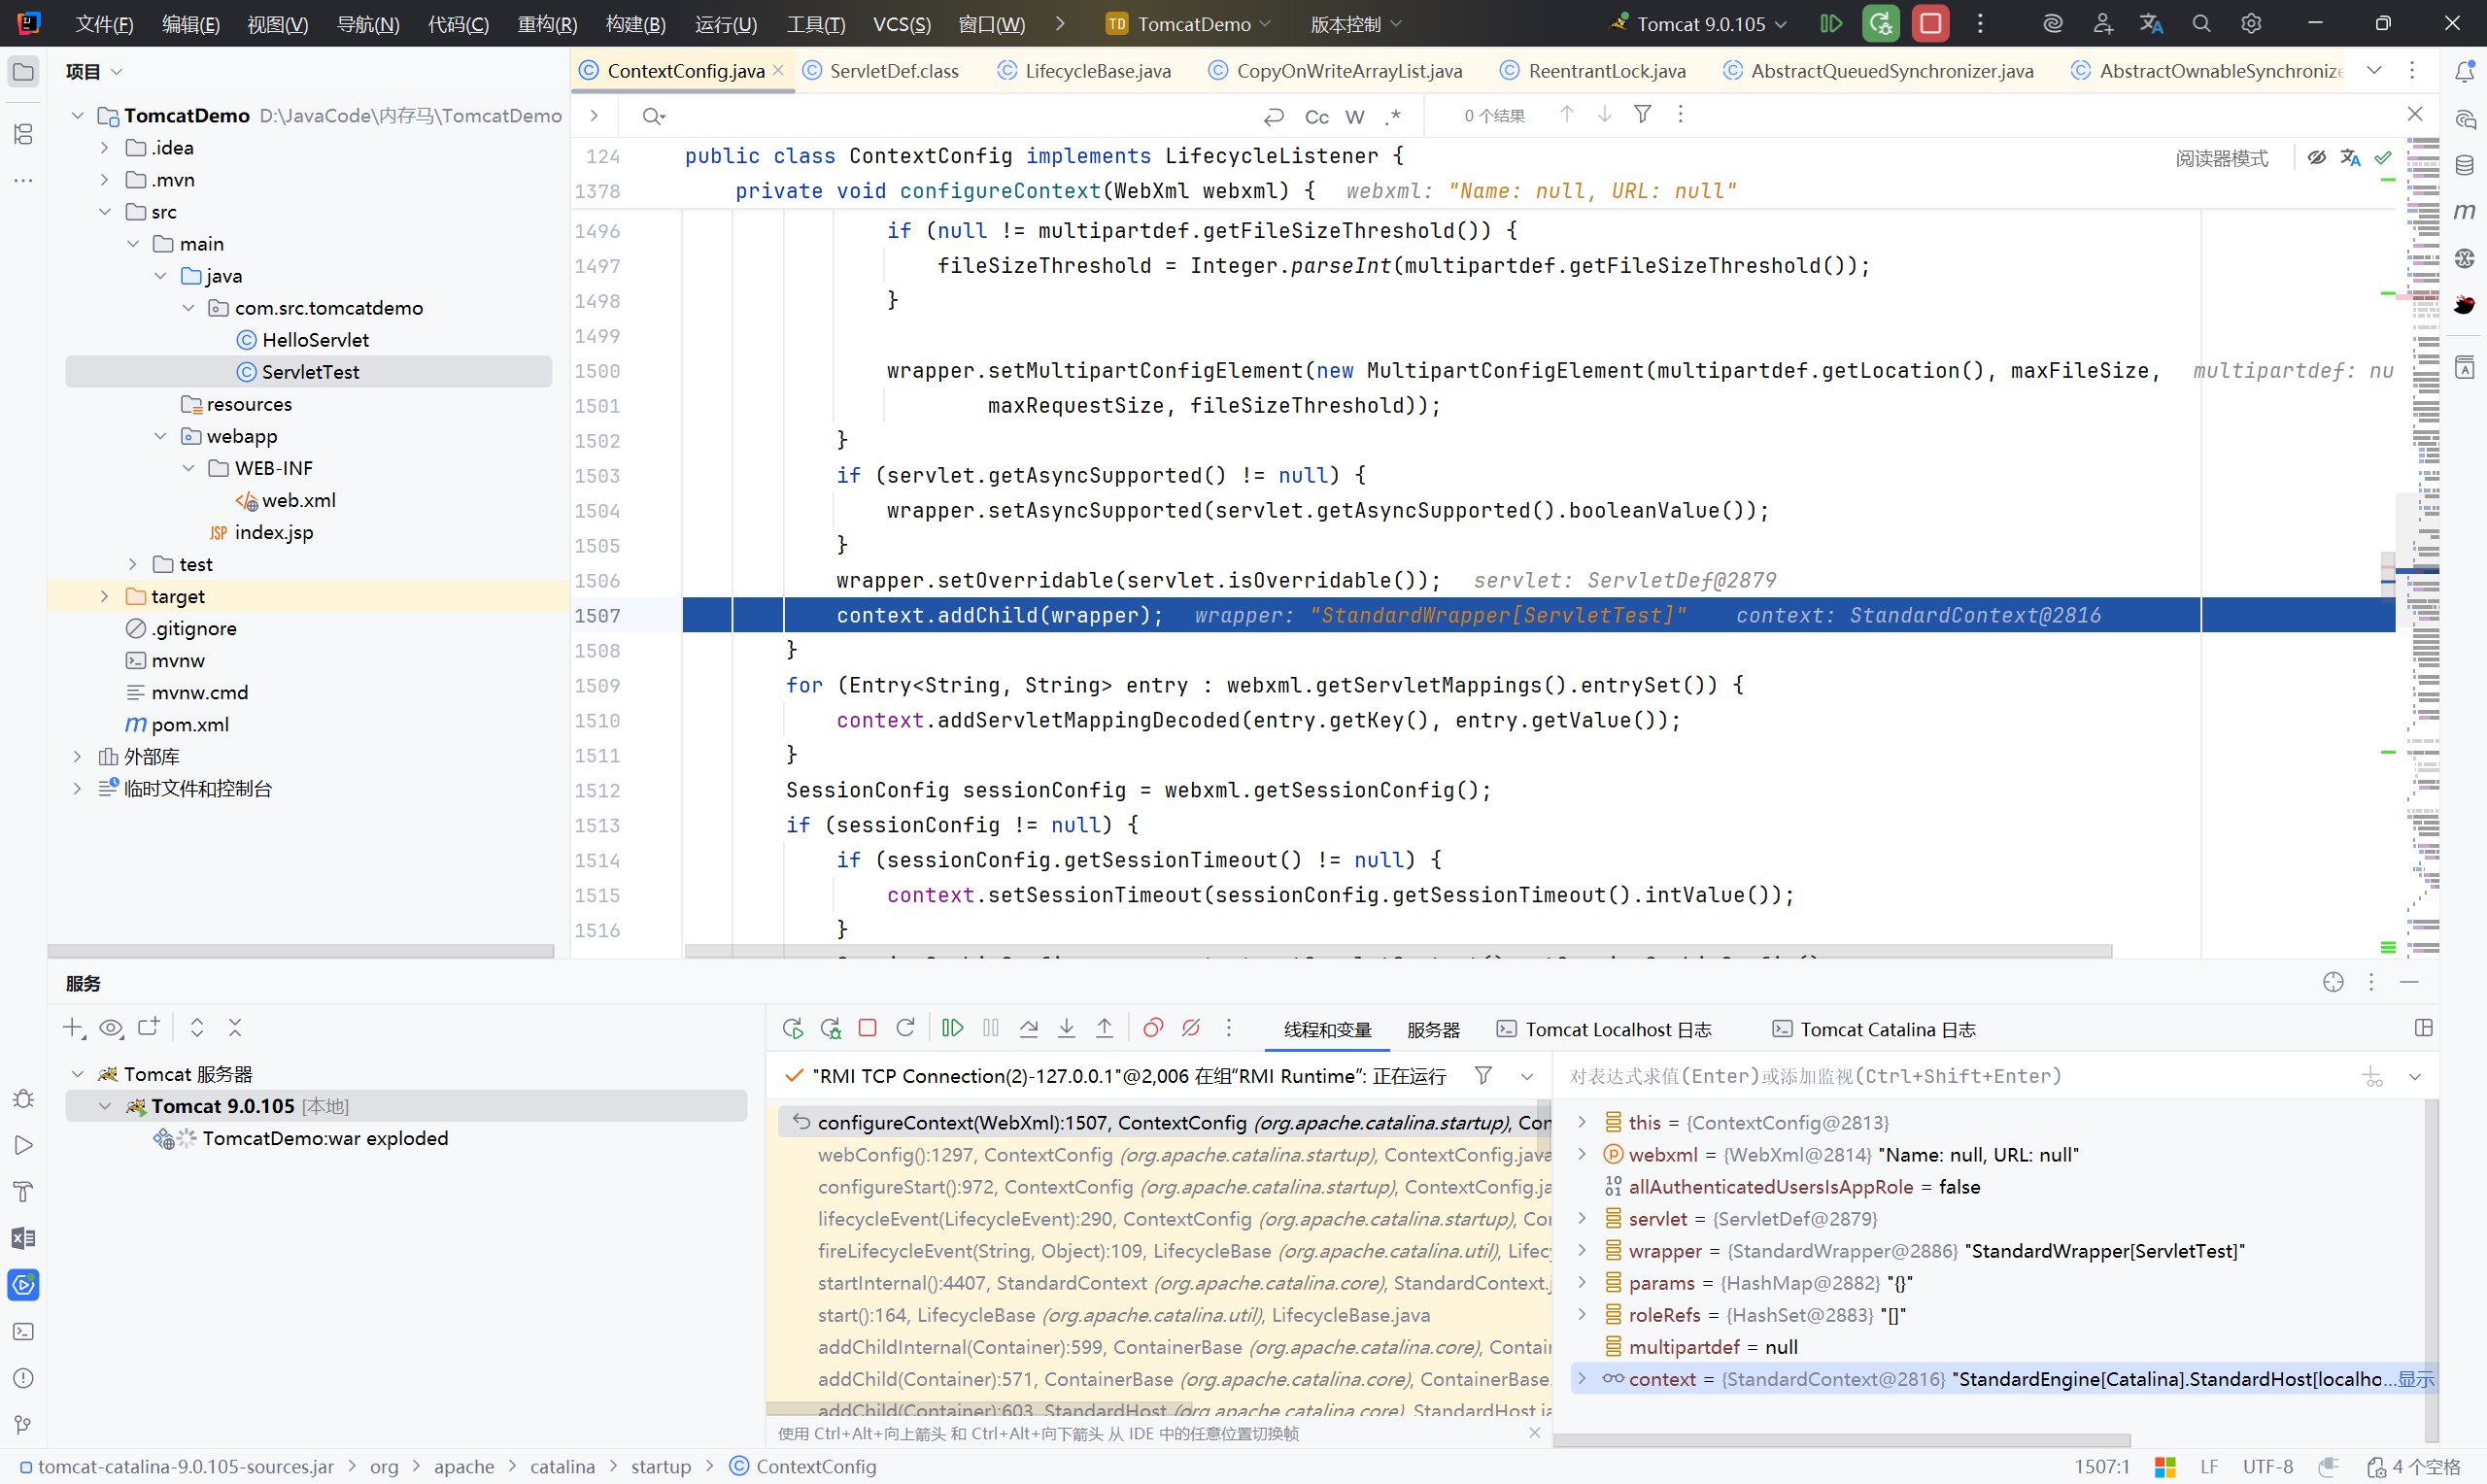Expand the wrapper variable node

click(x=1581, y=1250)
